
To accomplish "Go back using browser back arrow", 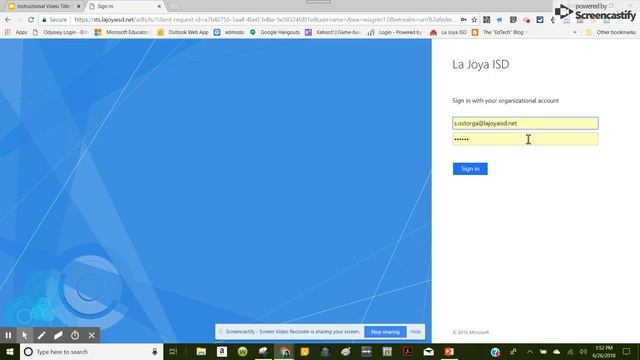I will [x=8, y=20].
